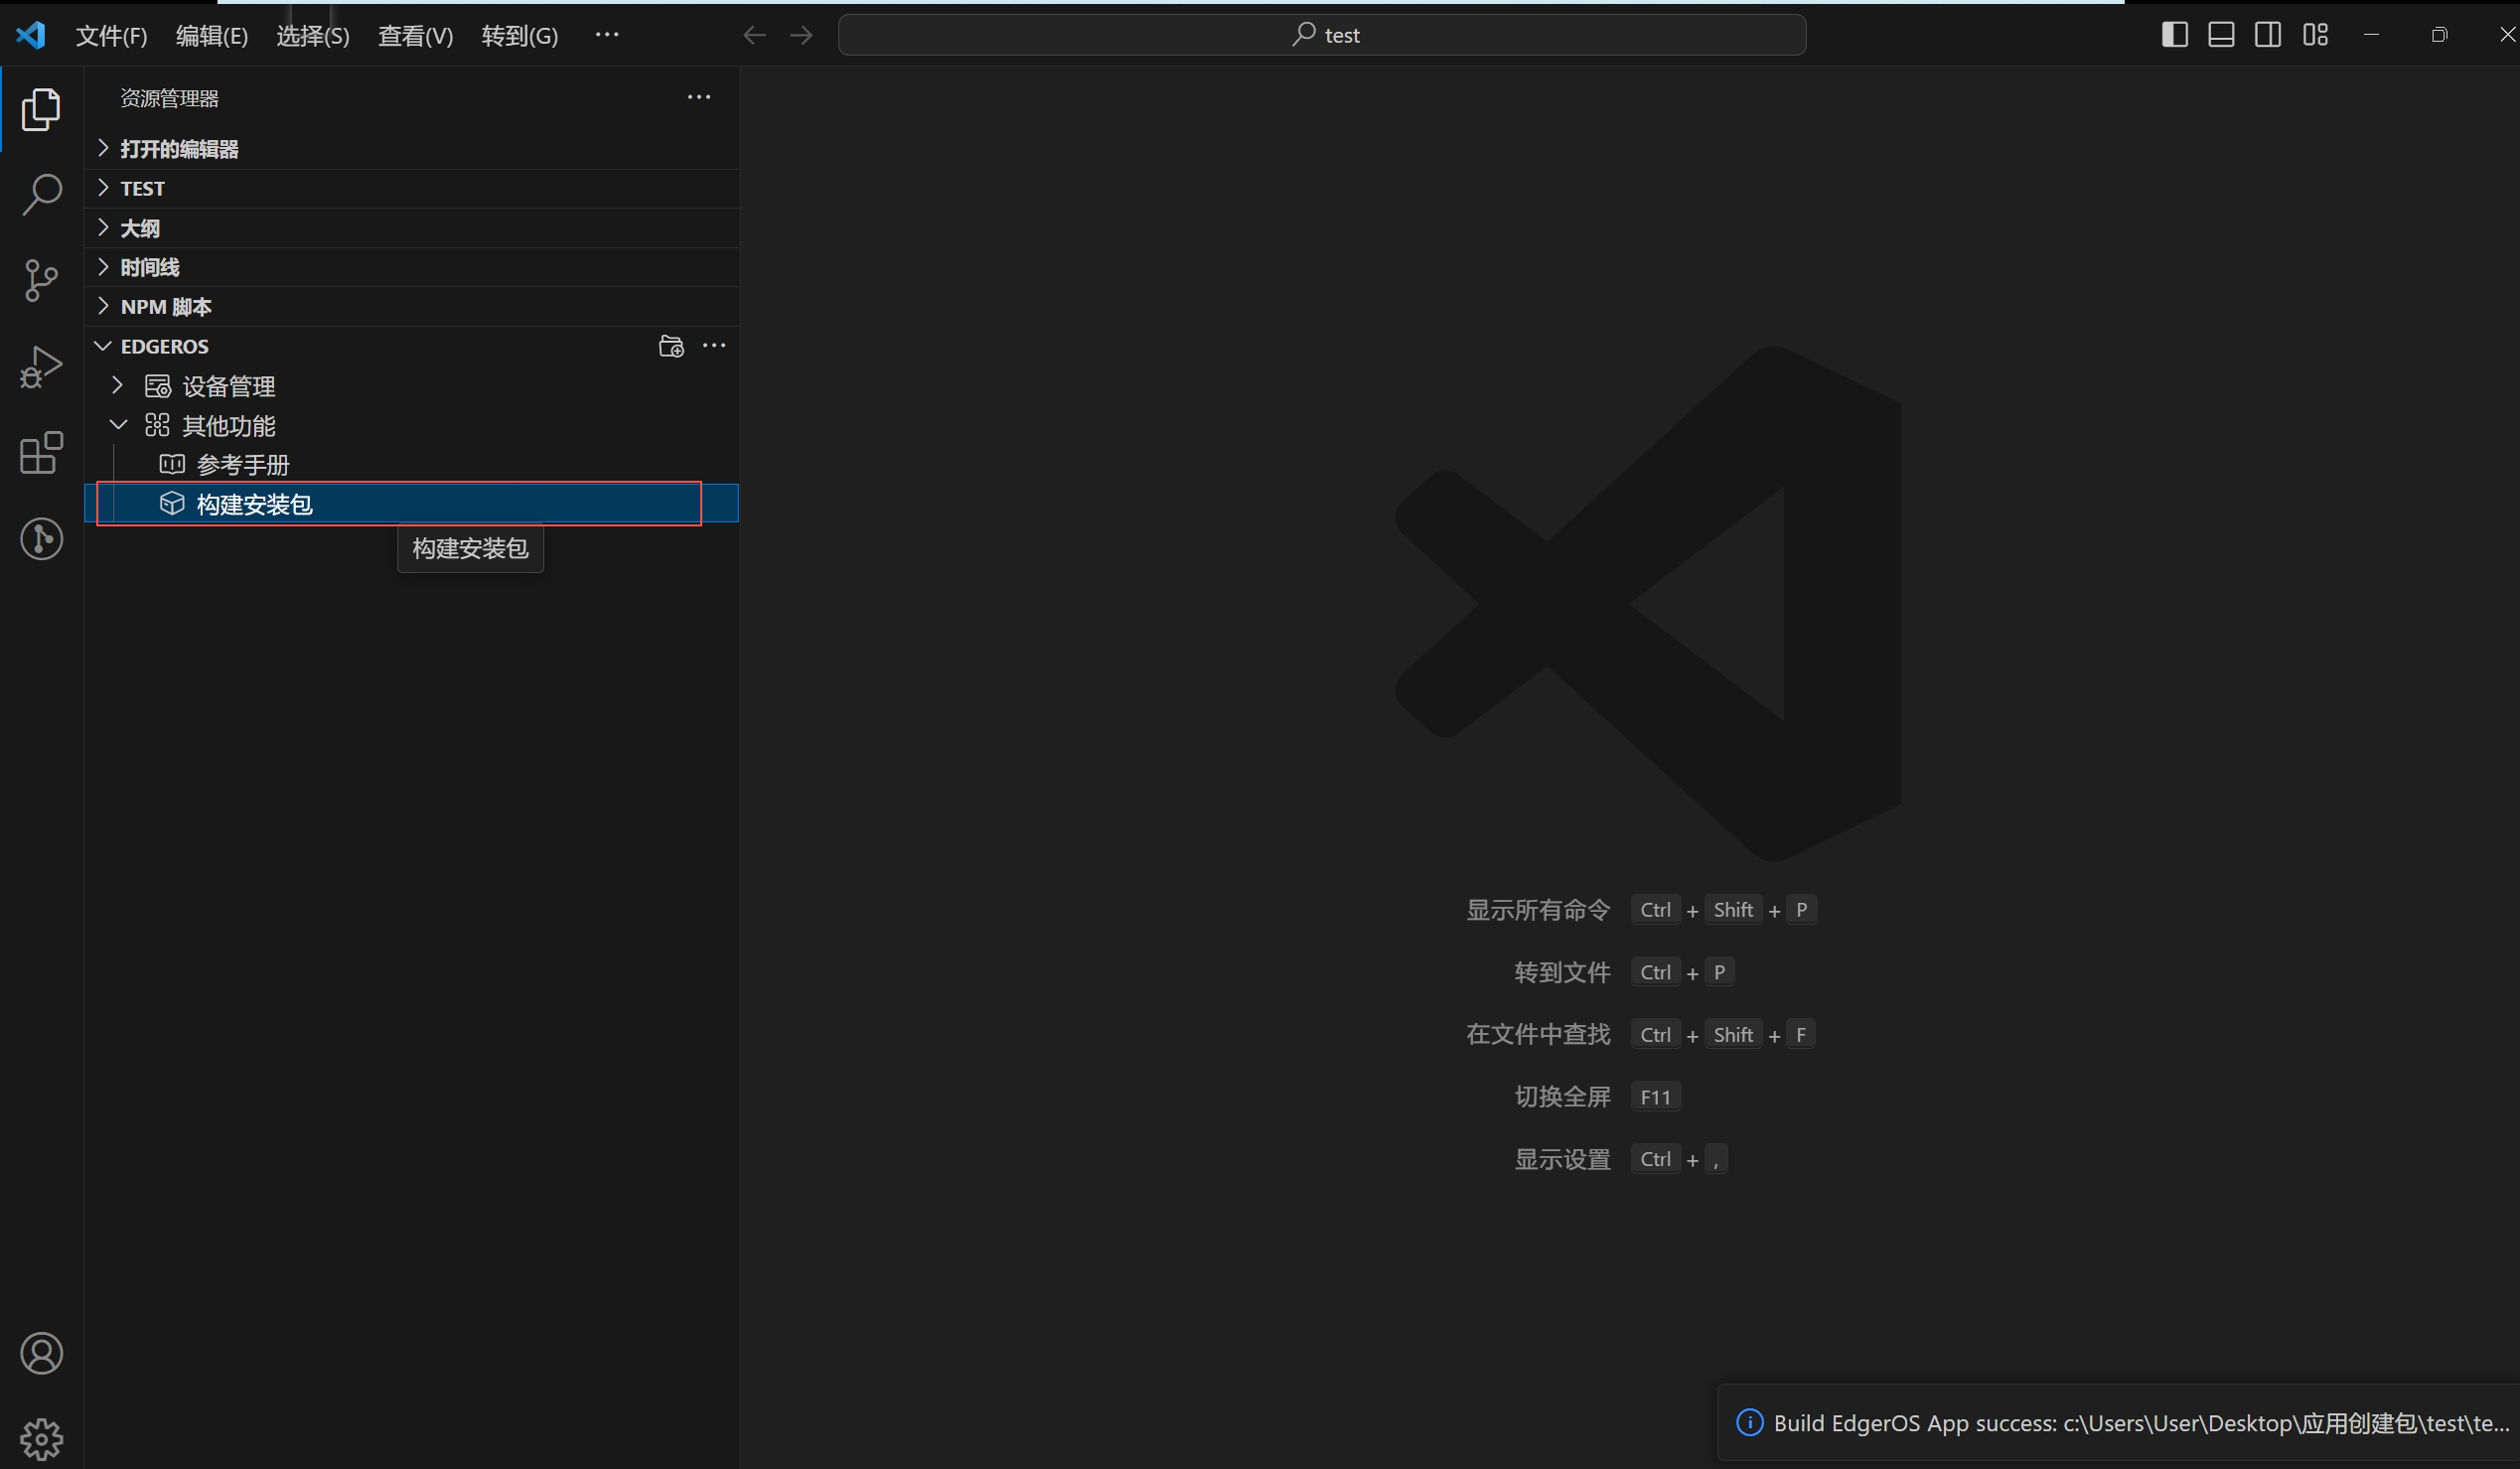The image size is (2520, 1469).
Task: Toggle the bottom panel layout icon
Action: coord(2221,35)
